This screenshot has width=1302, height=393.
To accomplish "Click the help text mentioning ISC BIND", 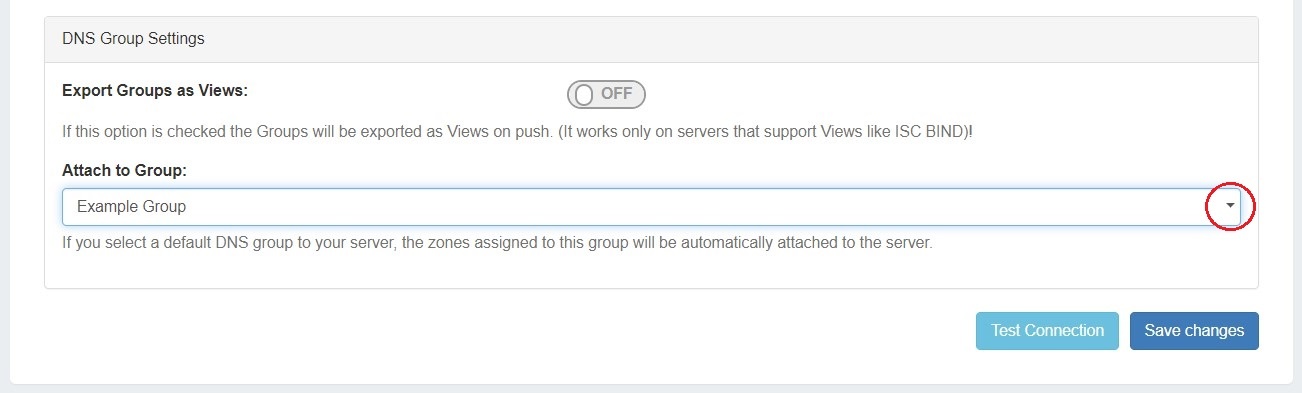I will (517, 132).
